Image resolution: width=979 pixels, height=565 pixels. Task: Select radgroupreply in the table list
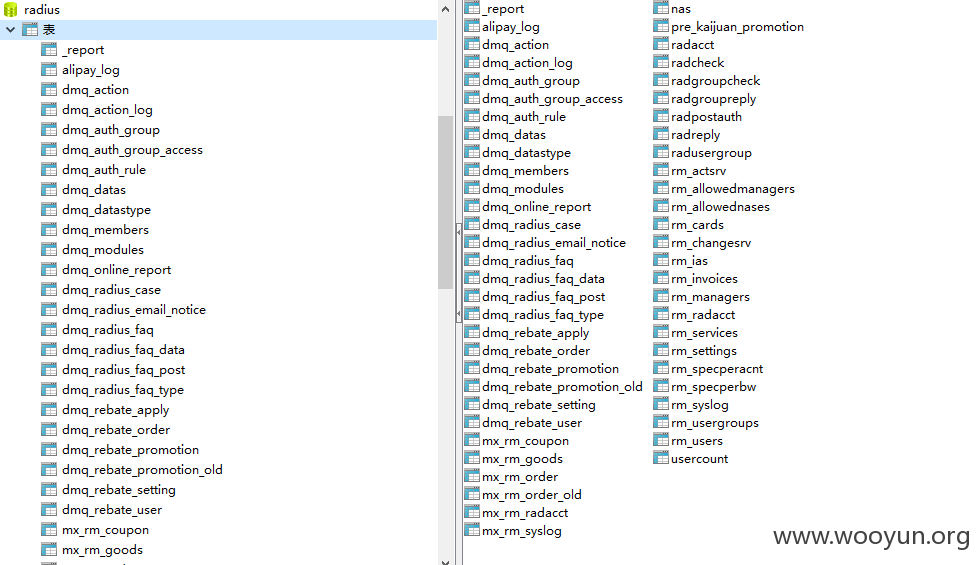tap(714, 99)
